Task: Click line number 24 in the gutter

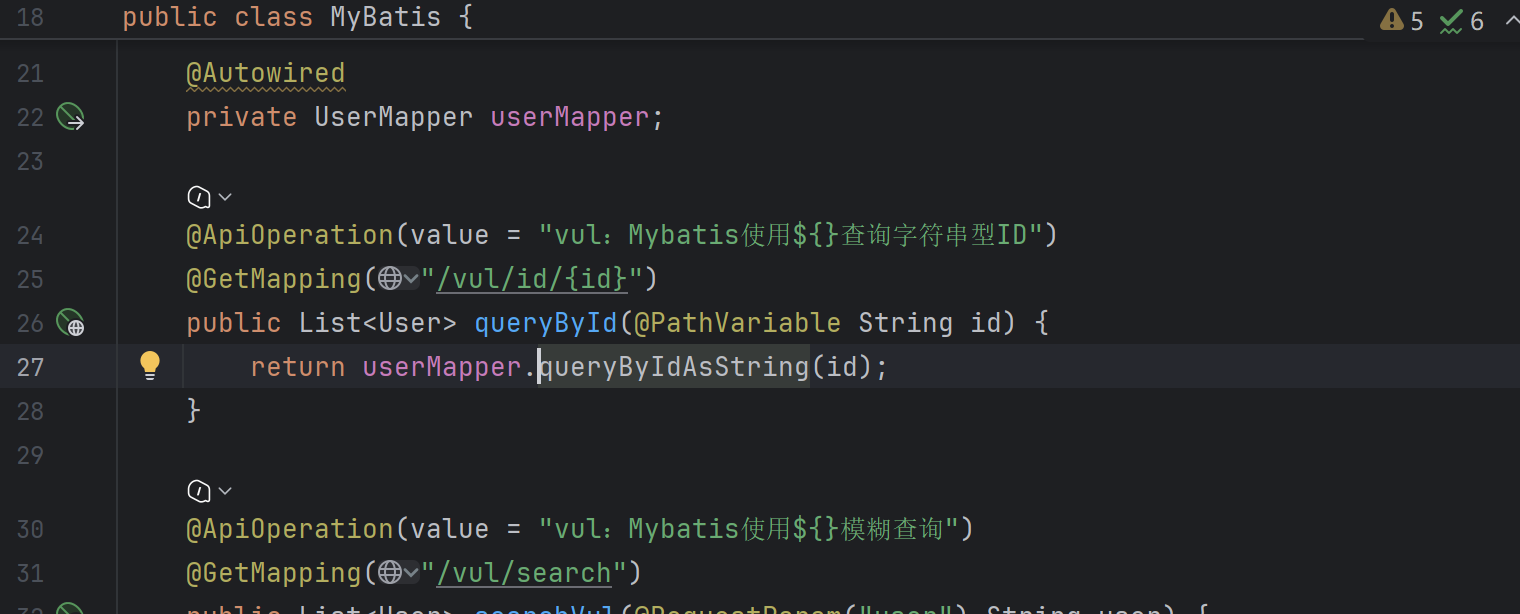Action: (31, 235)
